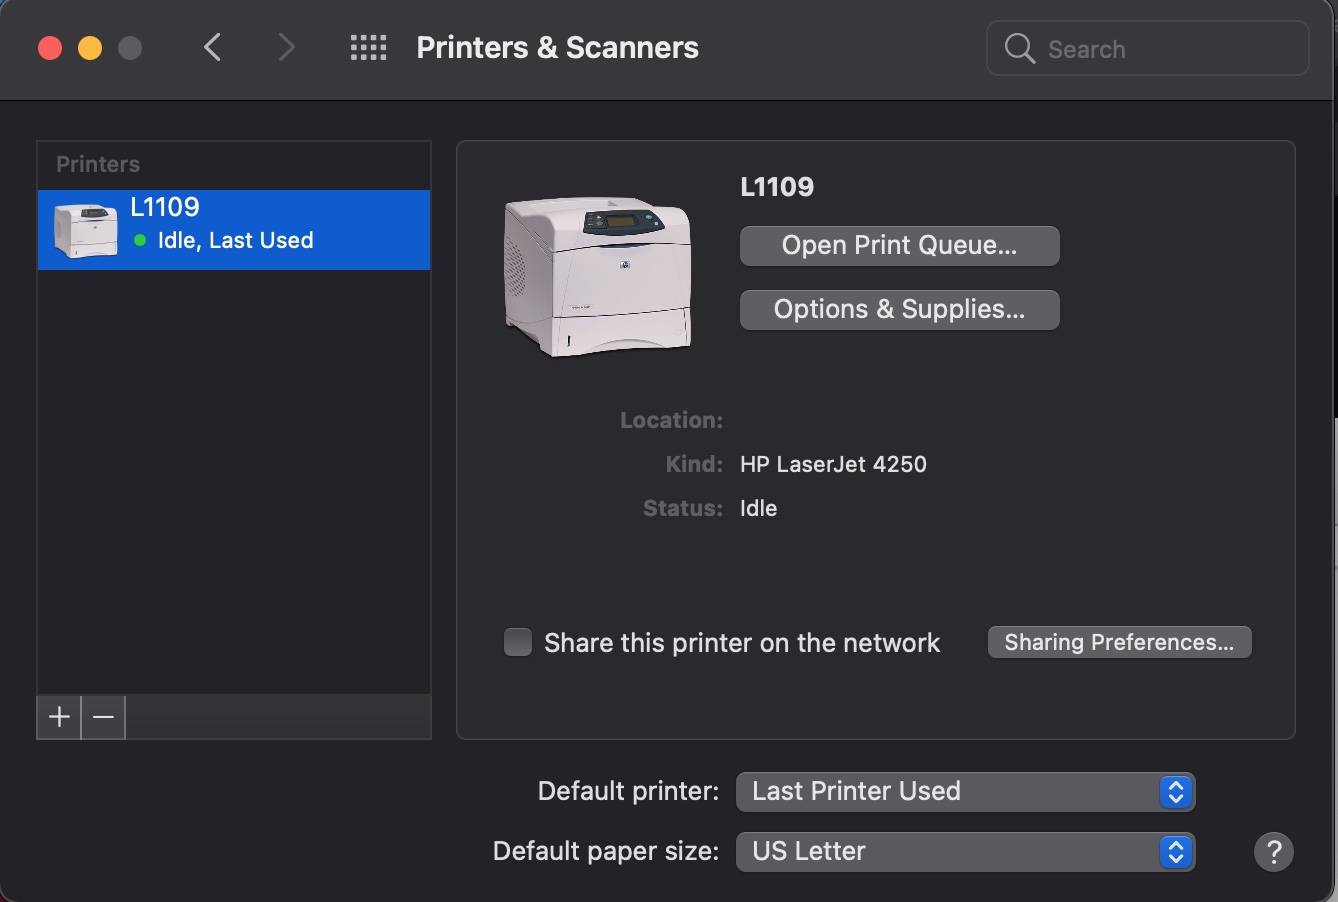The width and height of the screenshot is (1338, 902).
Task: Go back with the left chevron
Action: point(212,47)
